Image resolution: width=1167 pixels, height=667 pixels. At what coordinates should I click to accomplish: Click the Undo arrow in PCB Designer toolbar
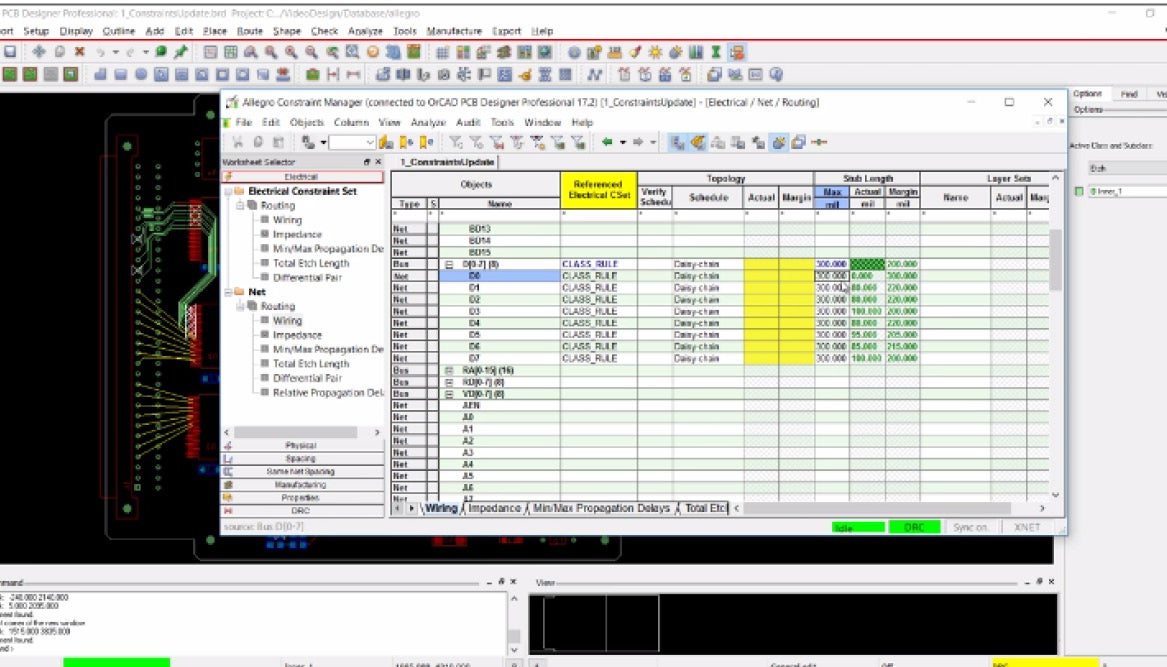[100, 53]
